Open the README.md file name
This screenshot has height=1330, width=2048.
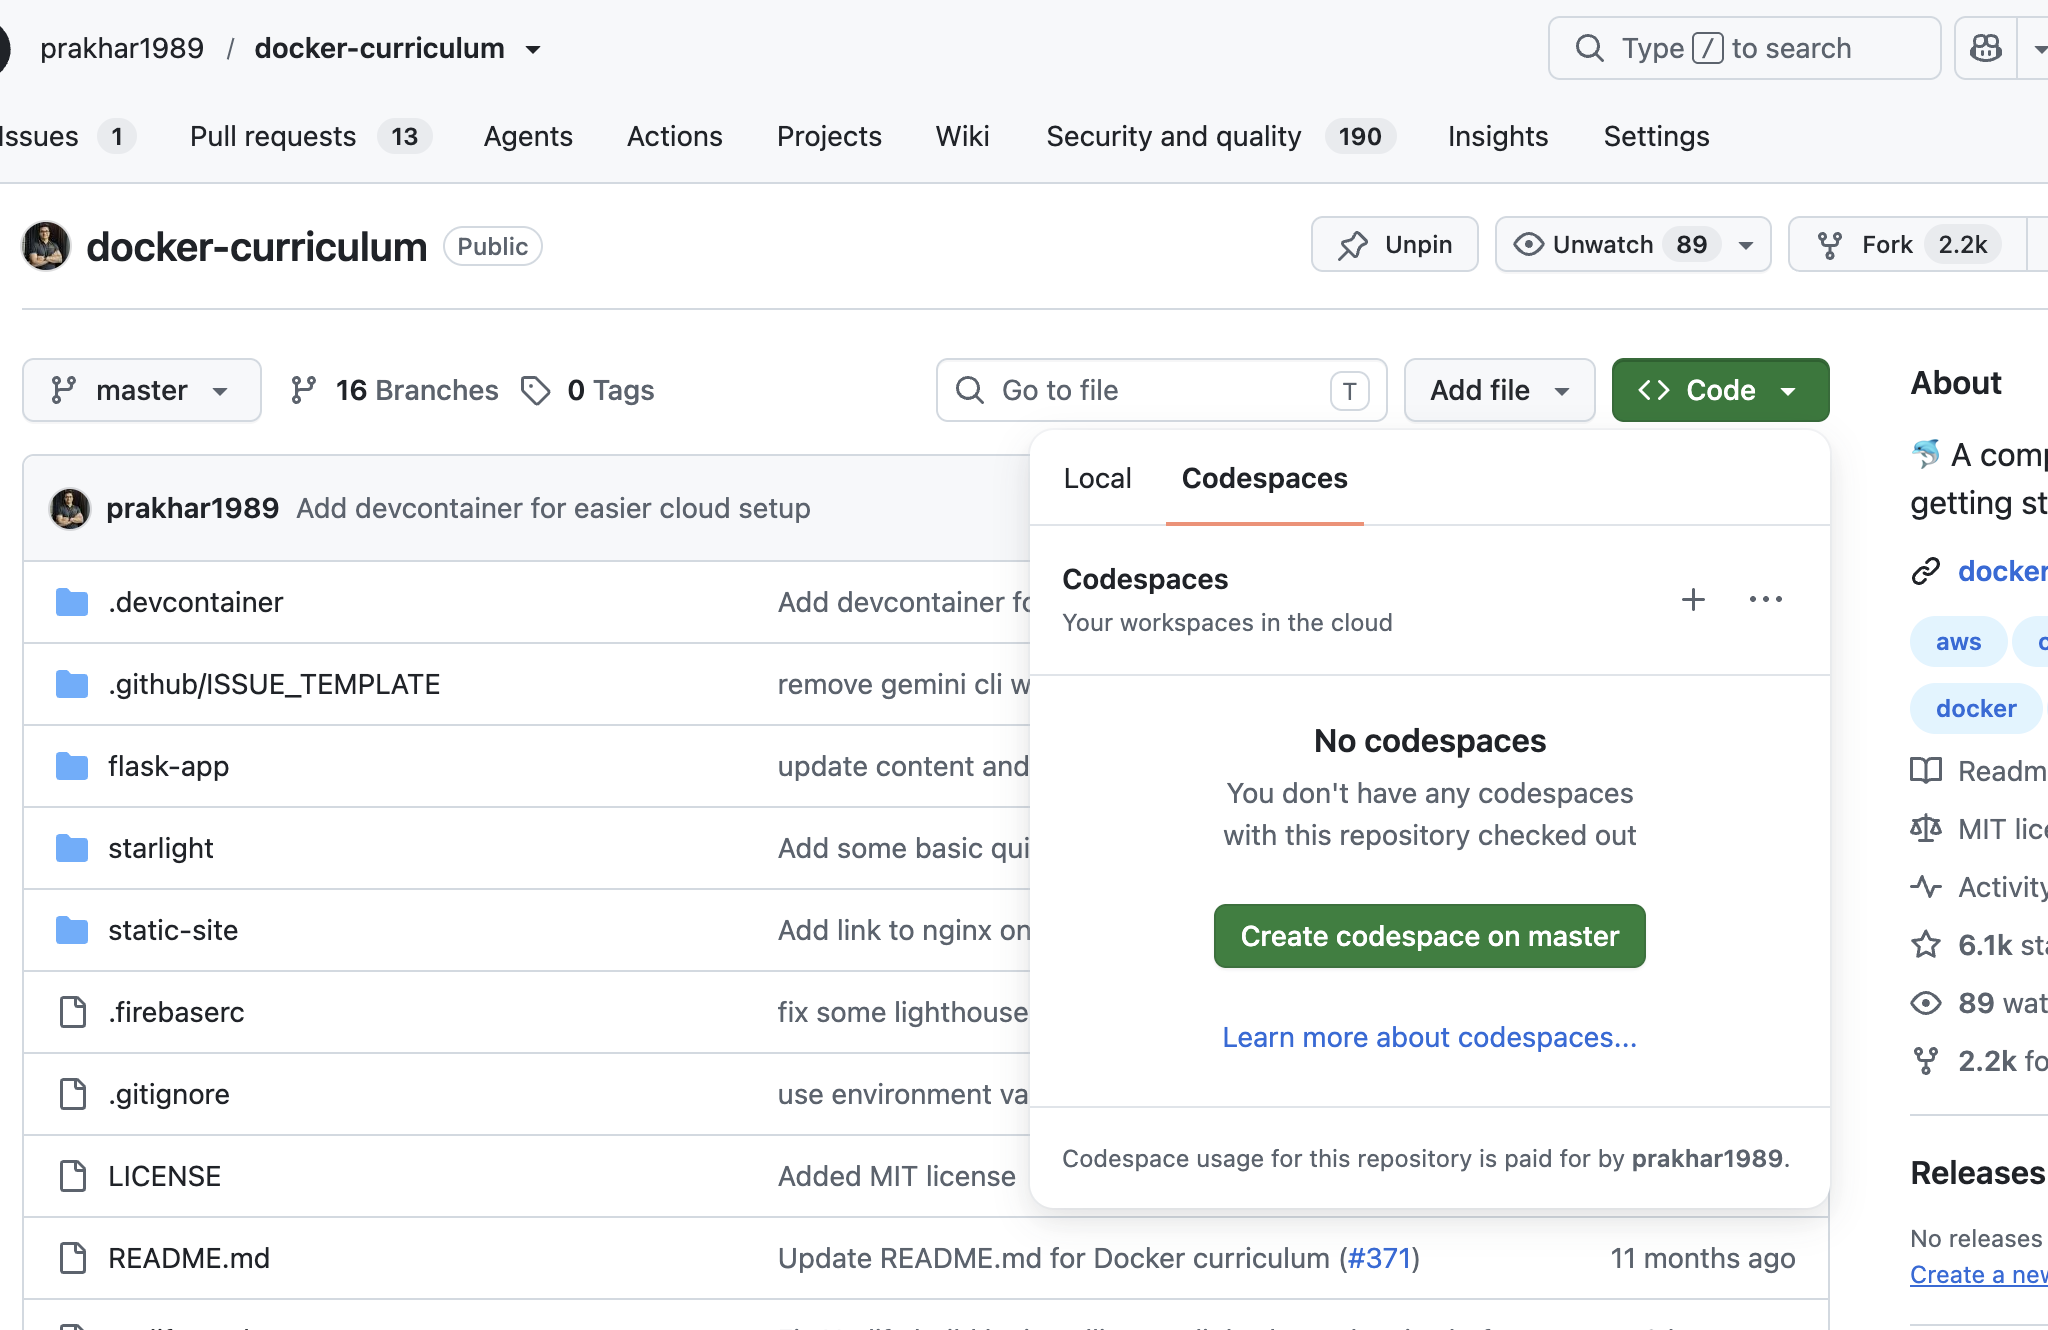[189, 1258]
